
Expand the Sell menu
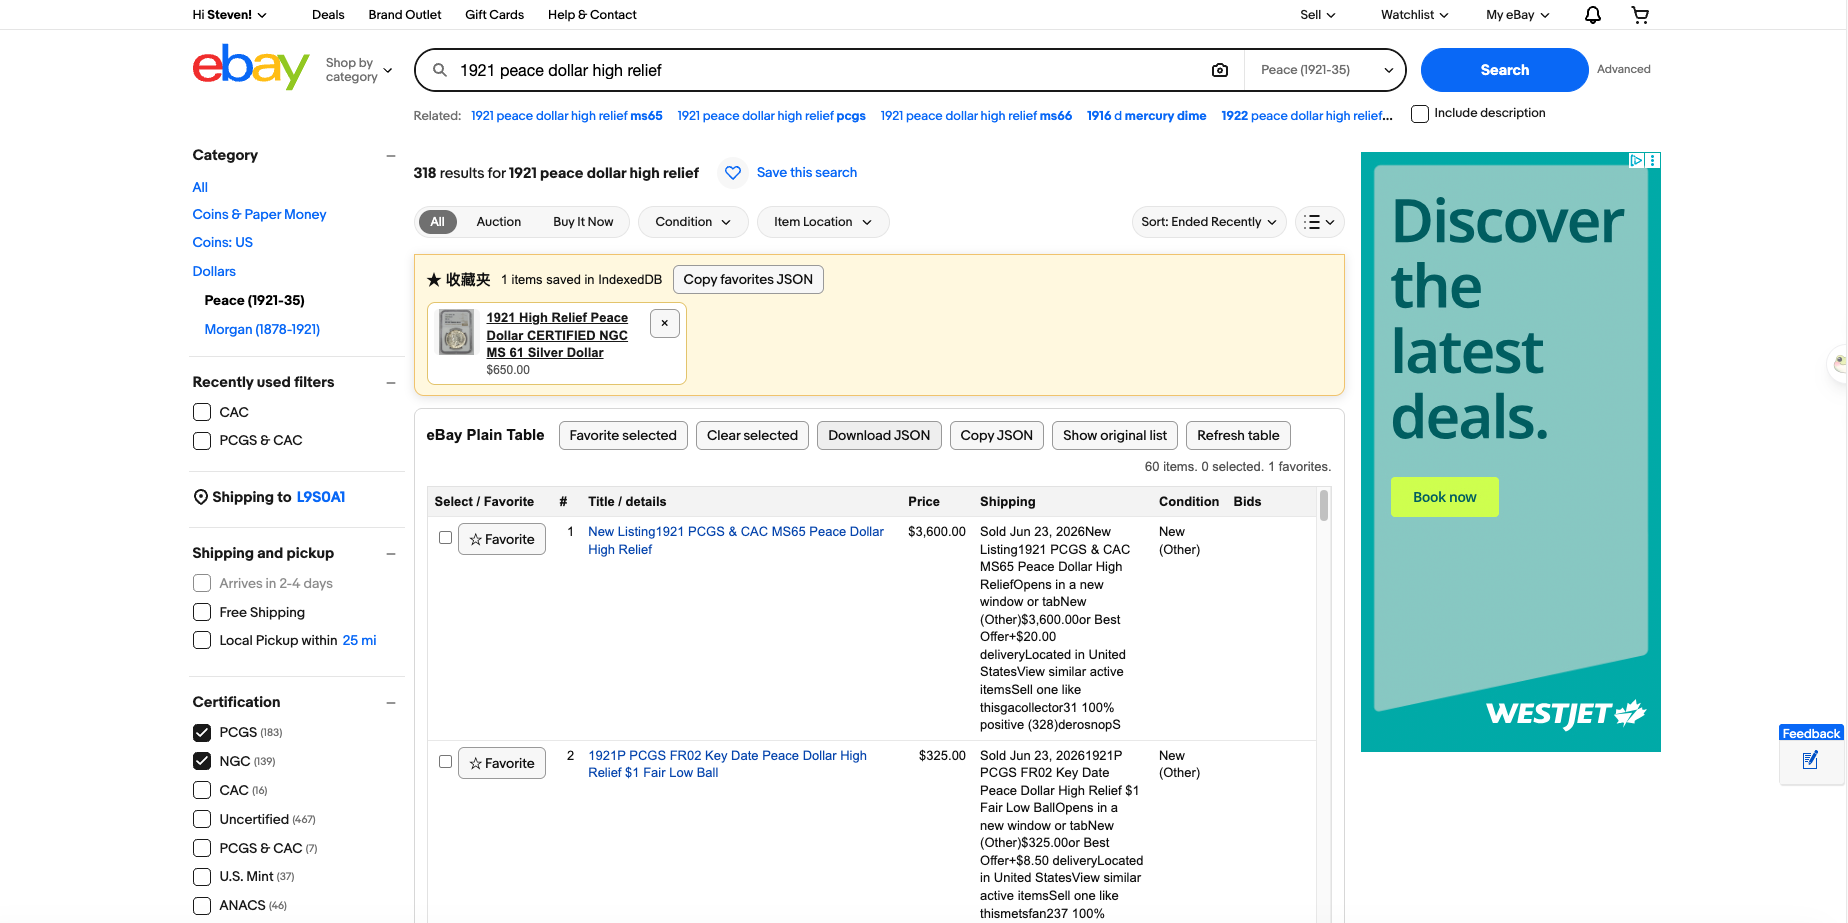click(x=1318, y=15)
